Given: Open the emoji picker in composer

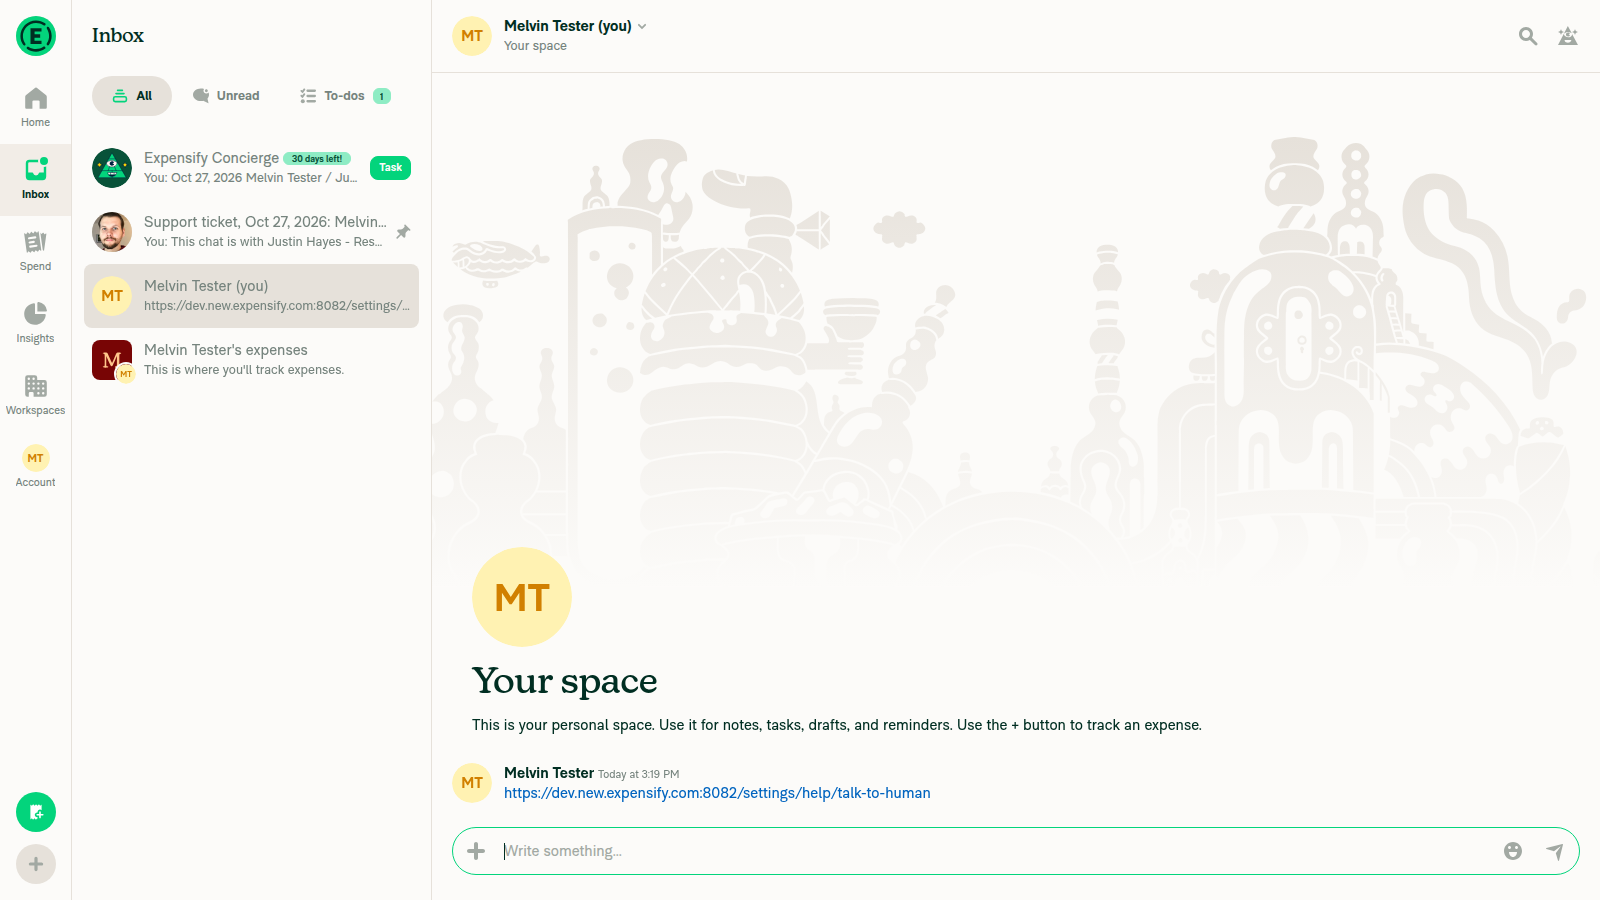Looking at the screenshot, I should pyautogui.click(x=1513, y=851).
